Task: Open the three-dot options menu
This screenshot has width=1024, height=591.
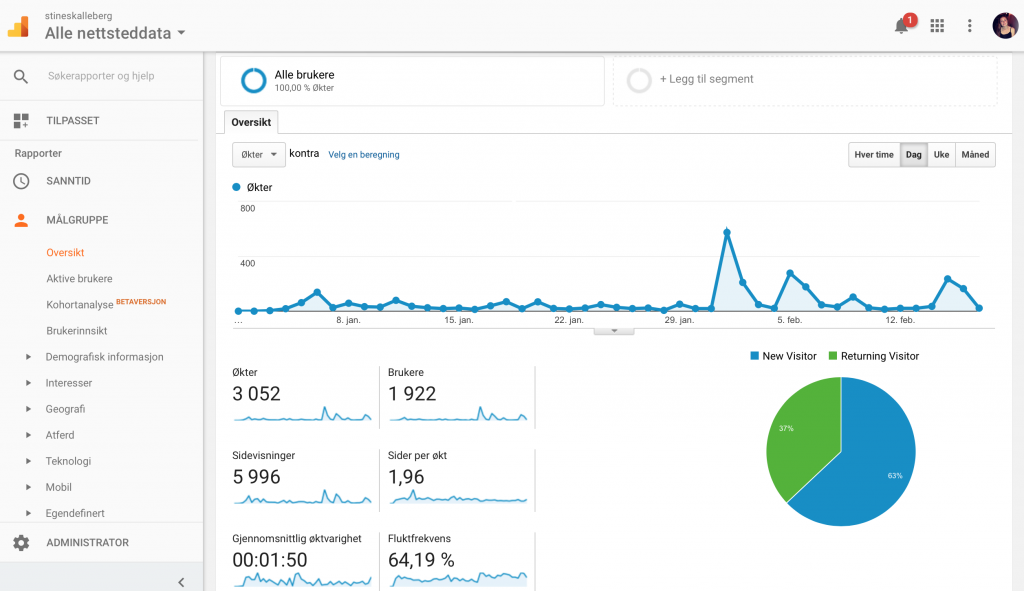Action: (970, 25)
